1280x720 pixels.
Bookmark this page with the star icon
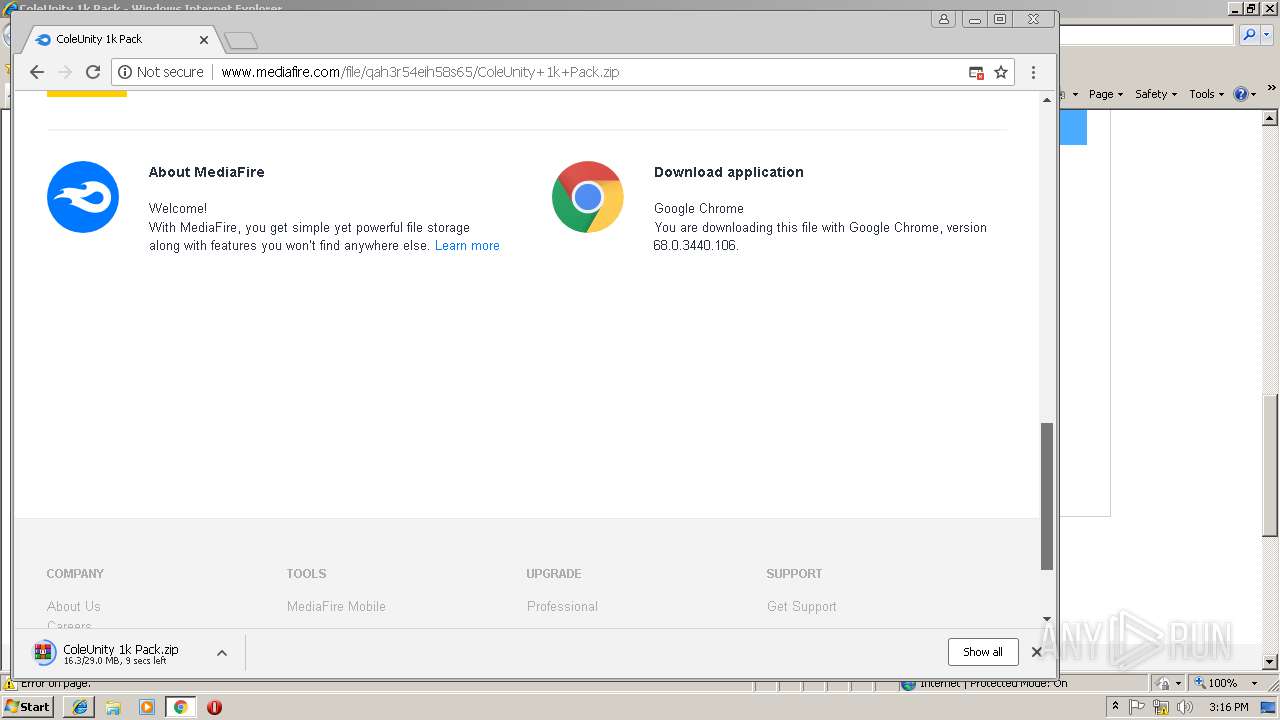point(1001,72)
